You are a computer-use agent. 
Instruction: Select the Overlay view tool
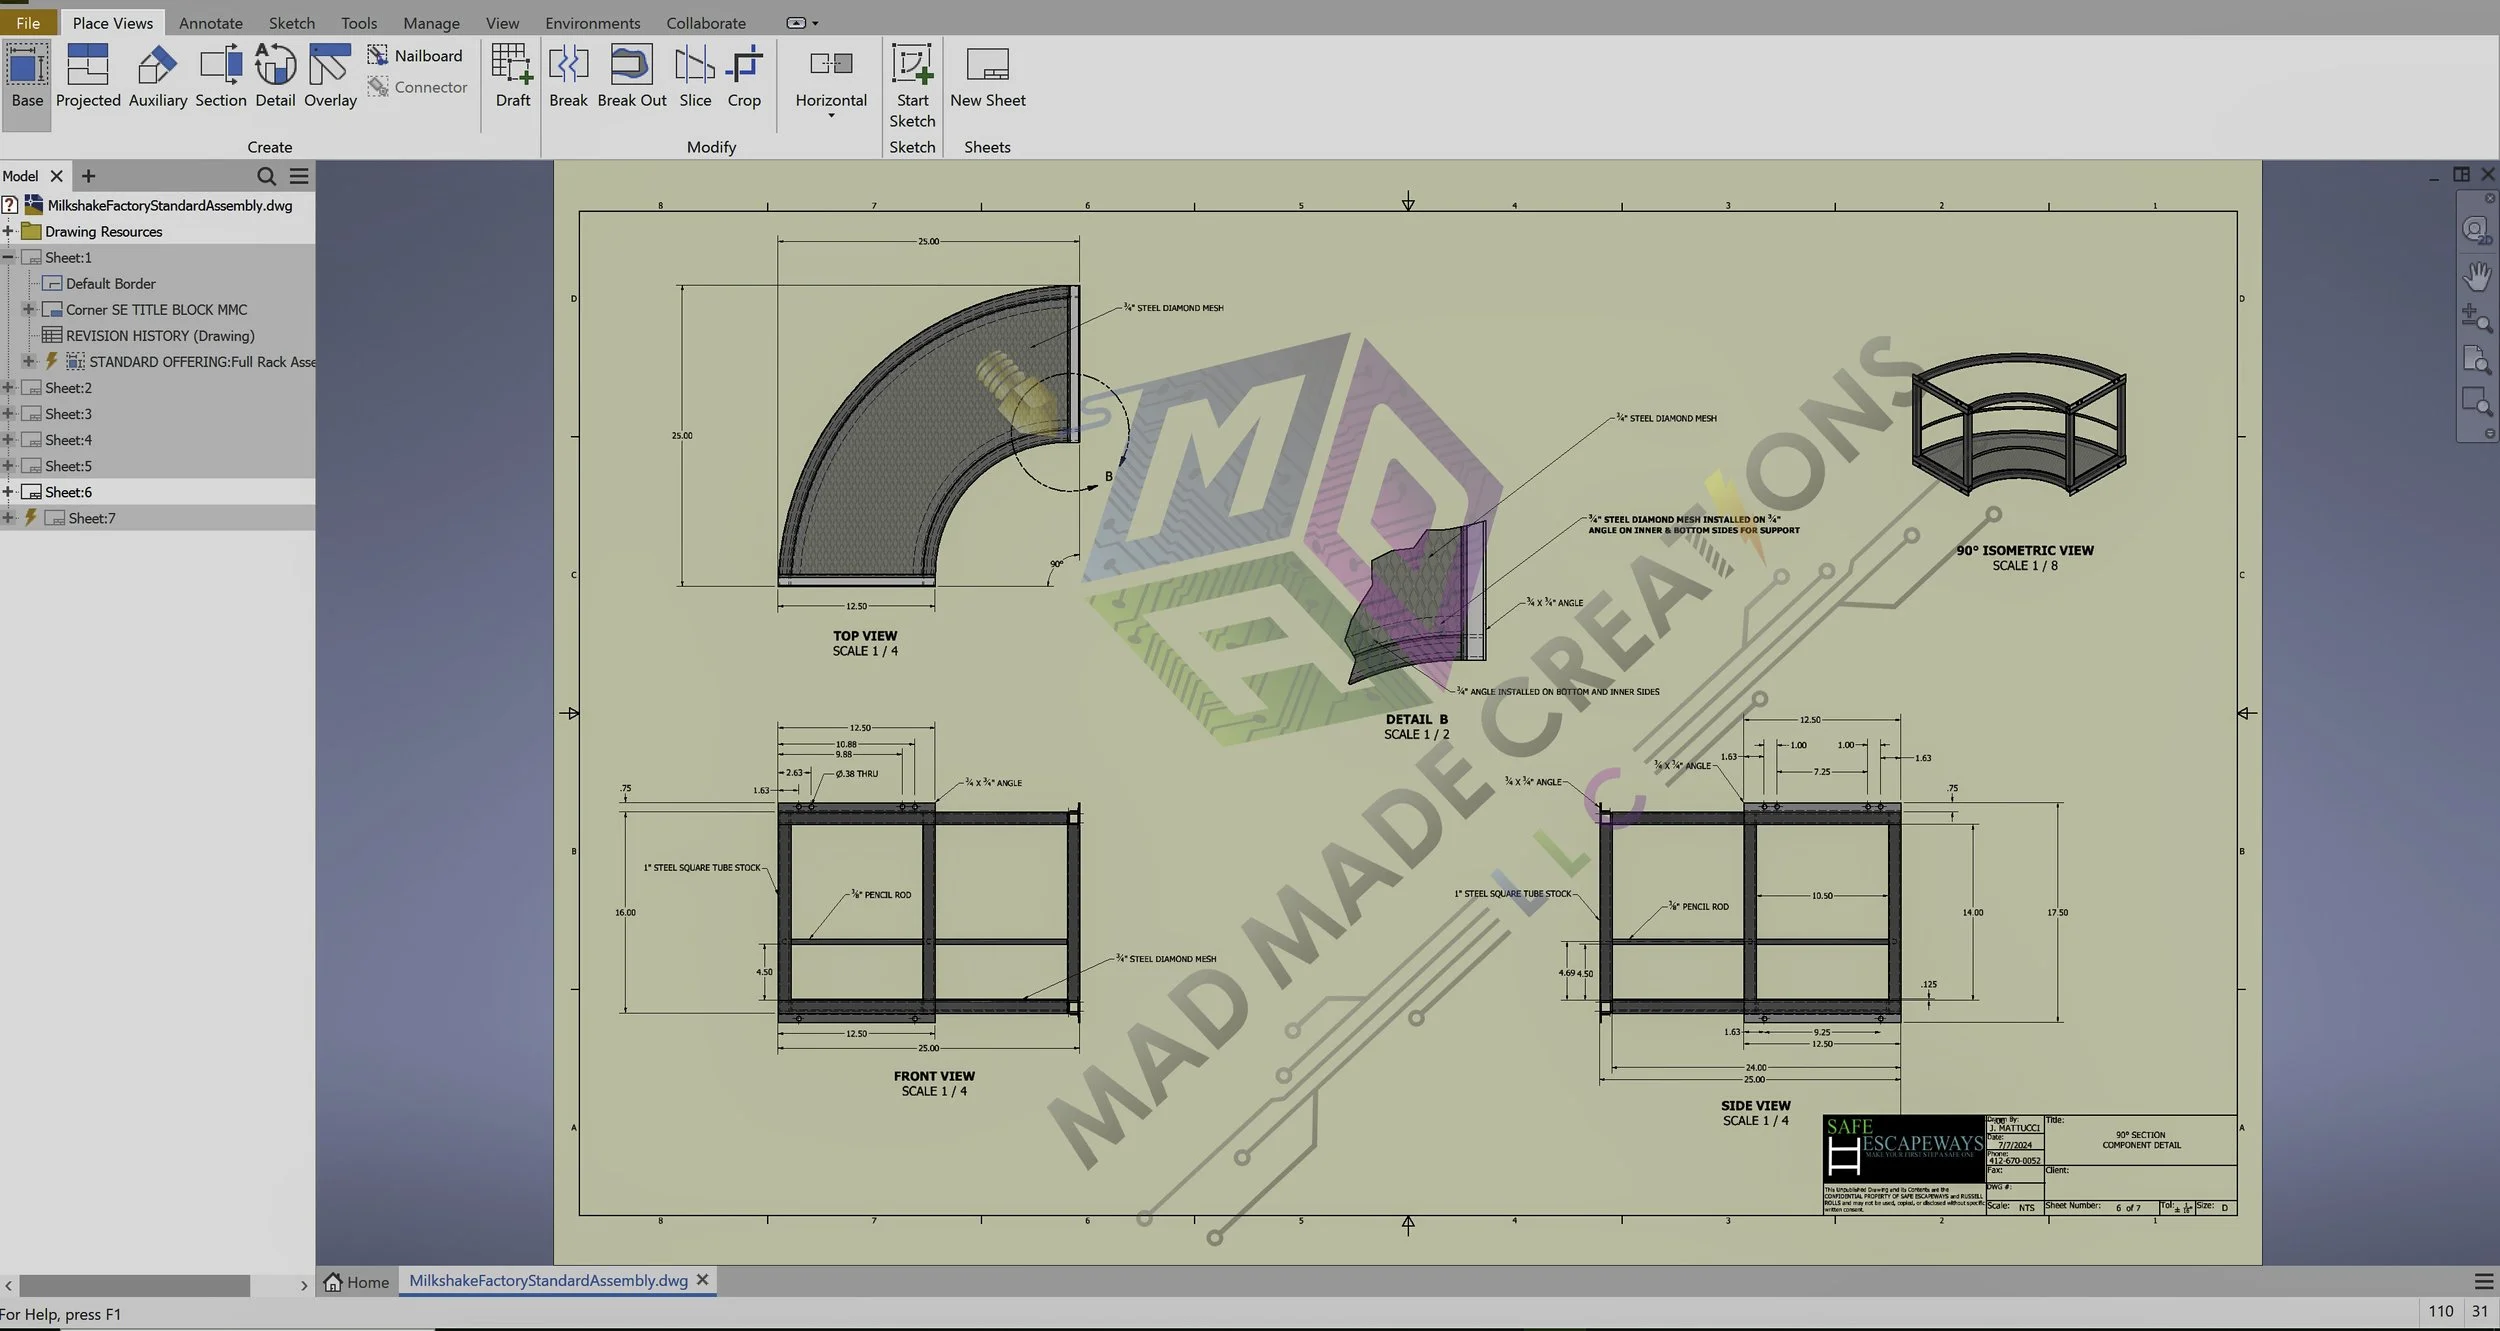click(330, 78)
